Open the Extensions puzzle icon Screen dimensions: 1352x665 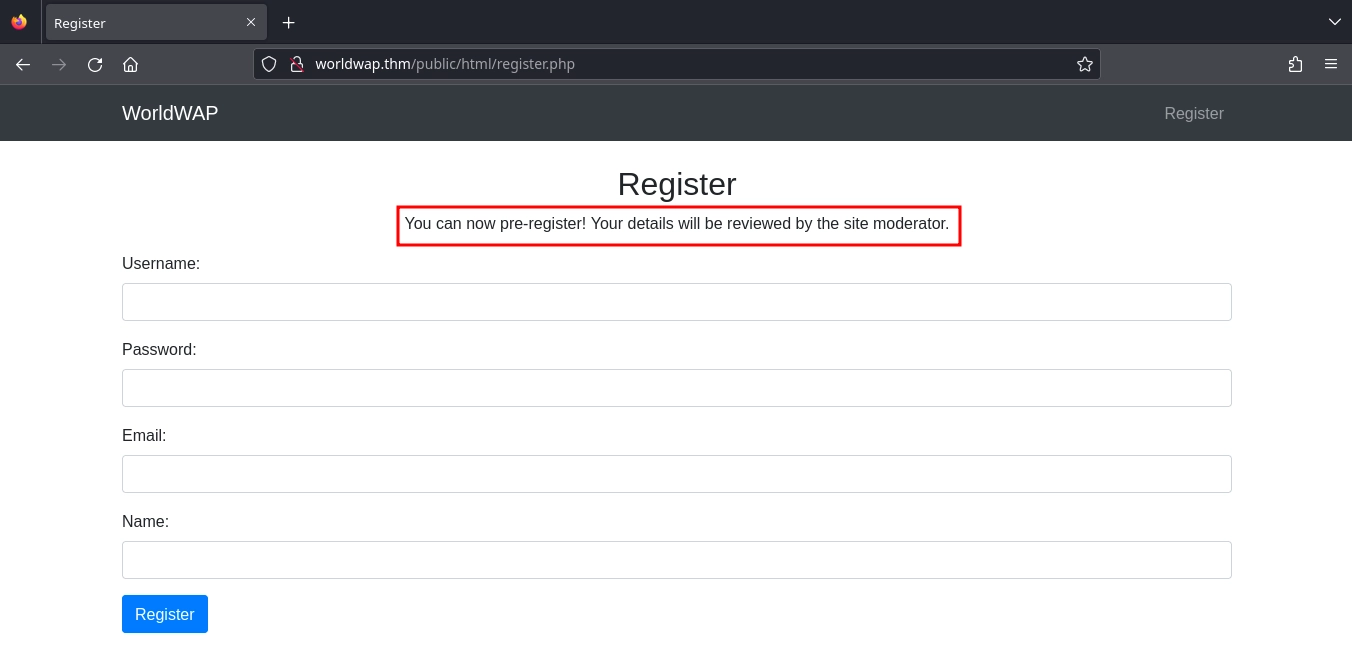click(1295, 64)
